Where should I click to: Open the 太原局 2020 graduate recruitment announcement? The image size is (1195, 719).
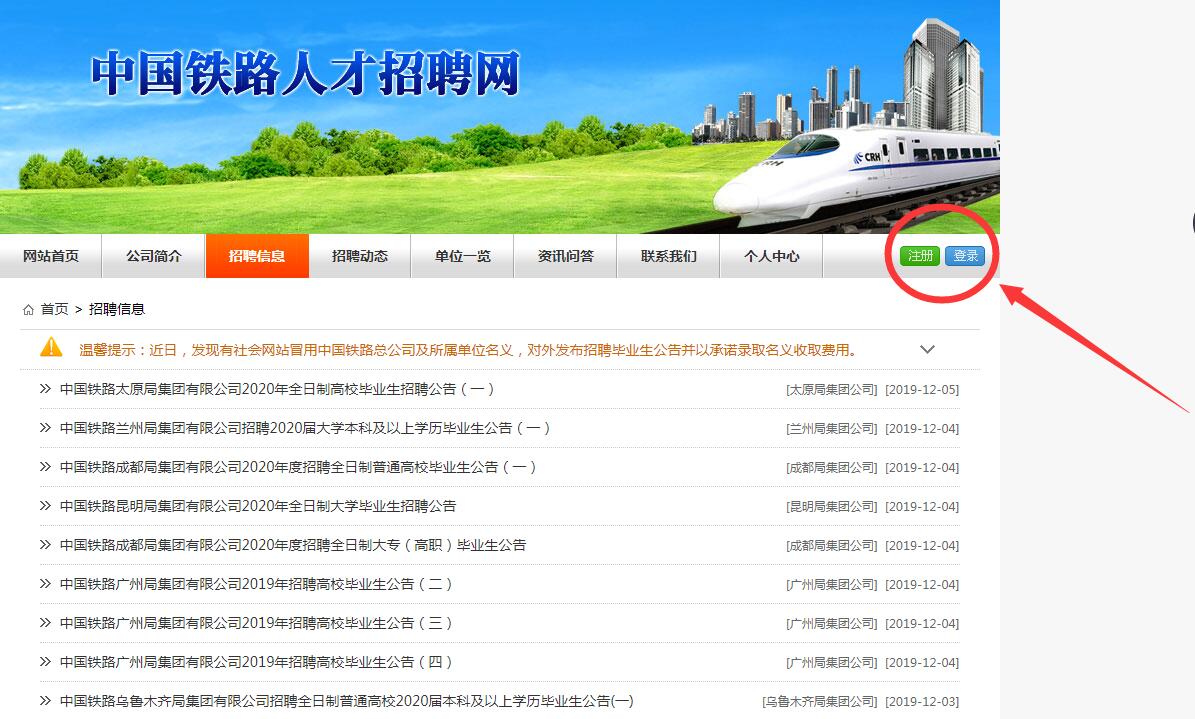coord(277,390)
